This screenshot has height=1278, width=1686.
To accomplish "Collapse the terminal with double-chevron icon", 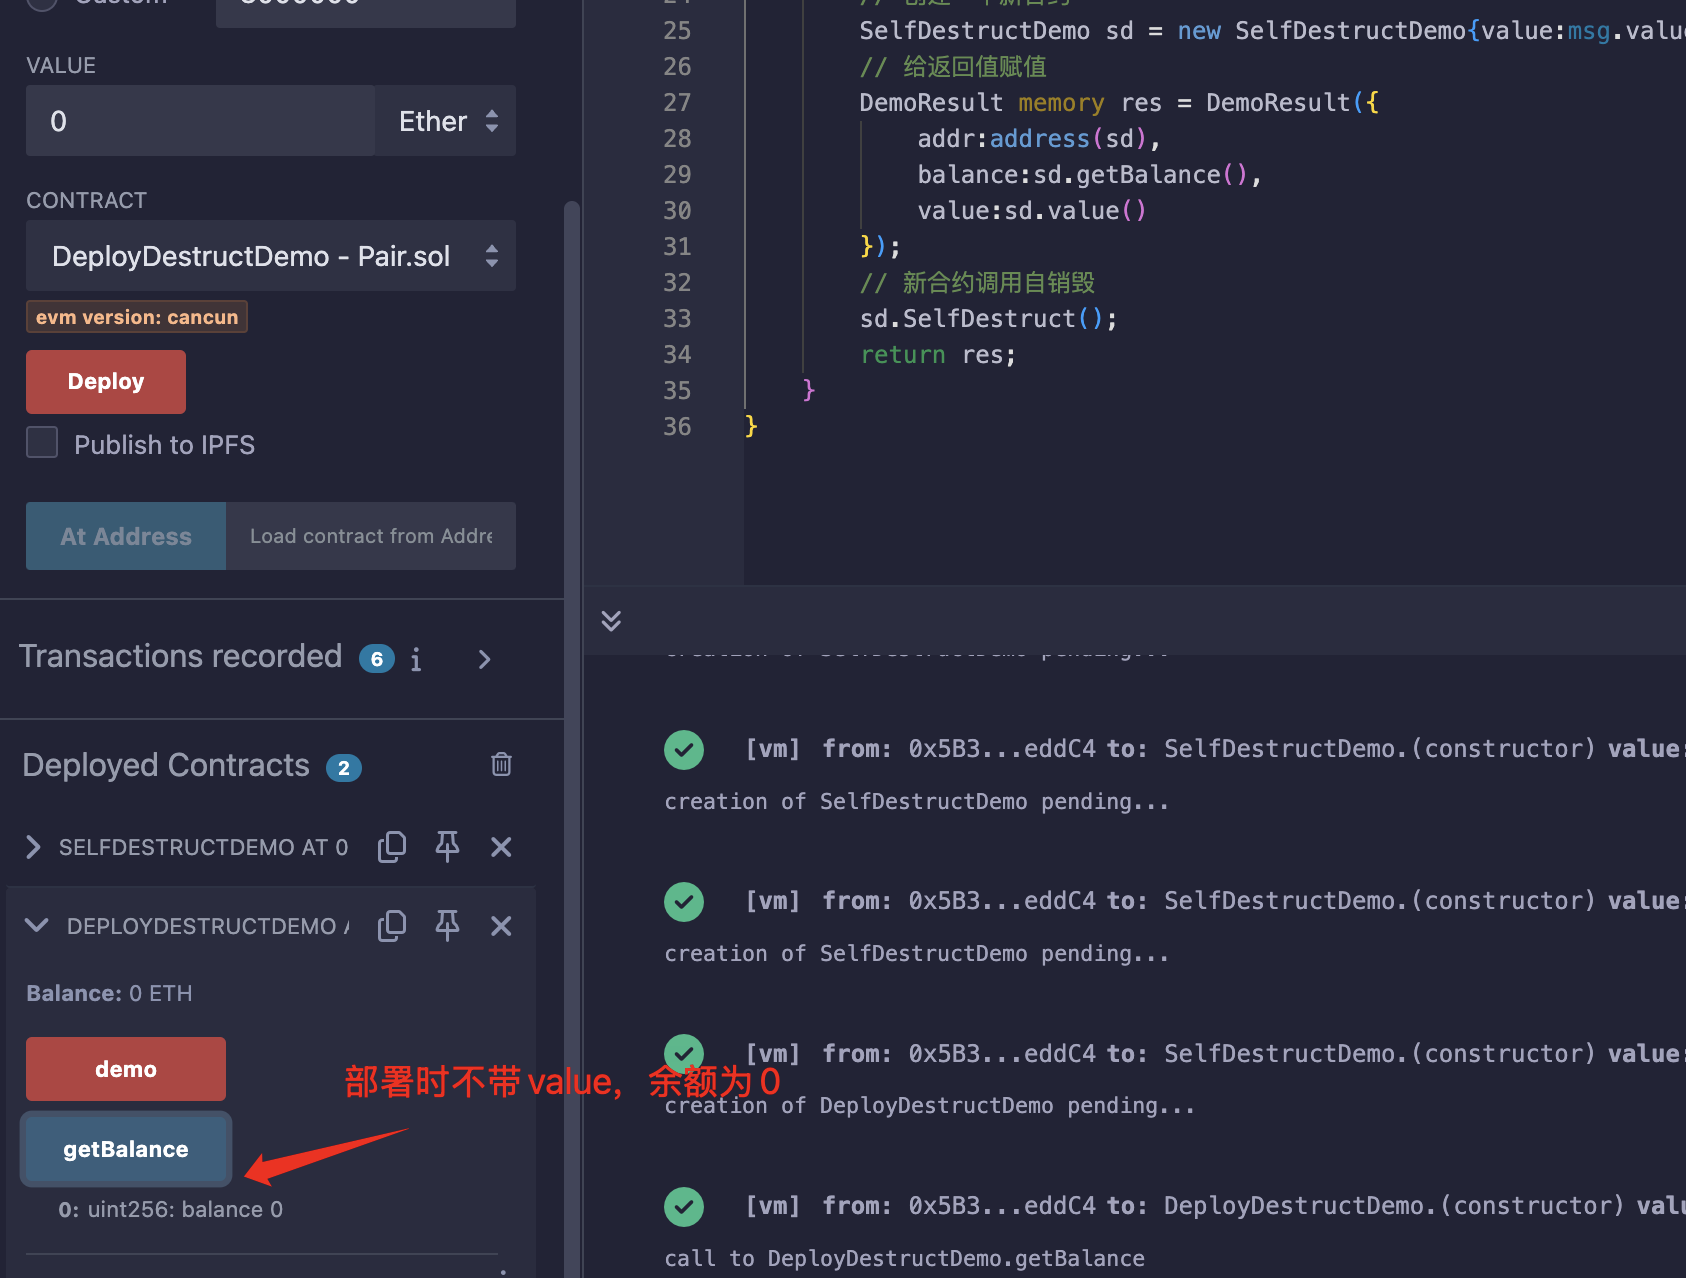I will pyautogui.click(x=611, y=621).
